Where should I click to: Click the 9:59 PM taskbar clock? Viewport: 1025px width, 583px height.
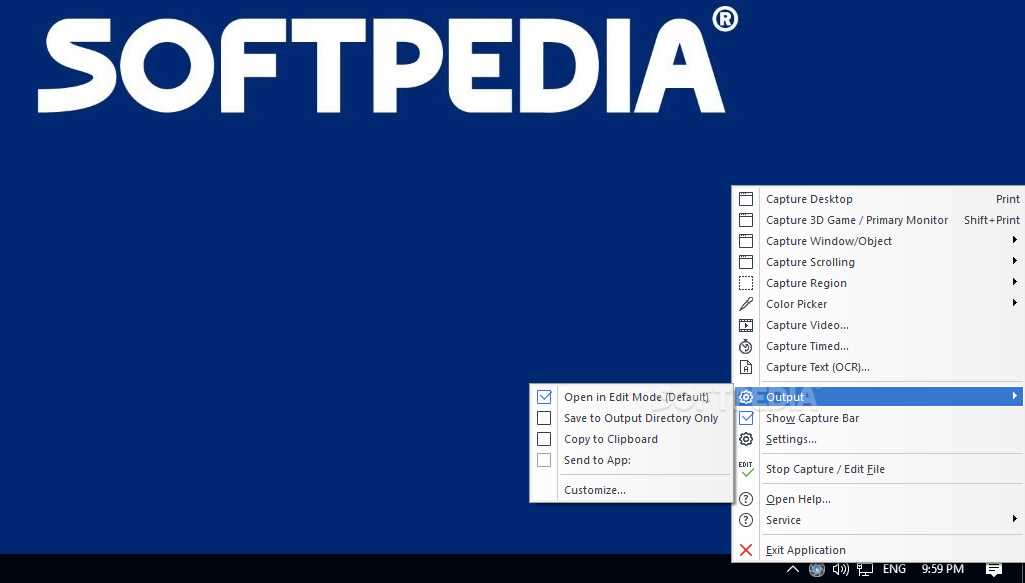(943, 569)
